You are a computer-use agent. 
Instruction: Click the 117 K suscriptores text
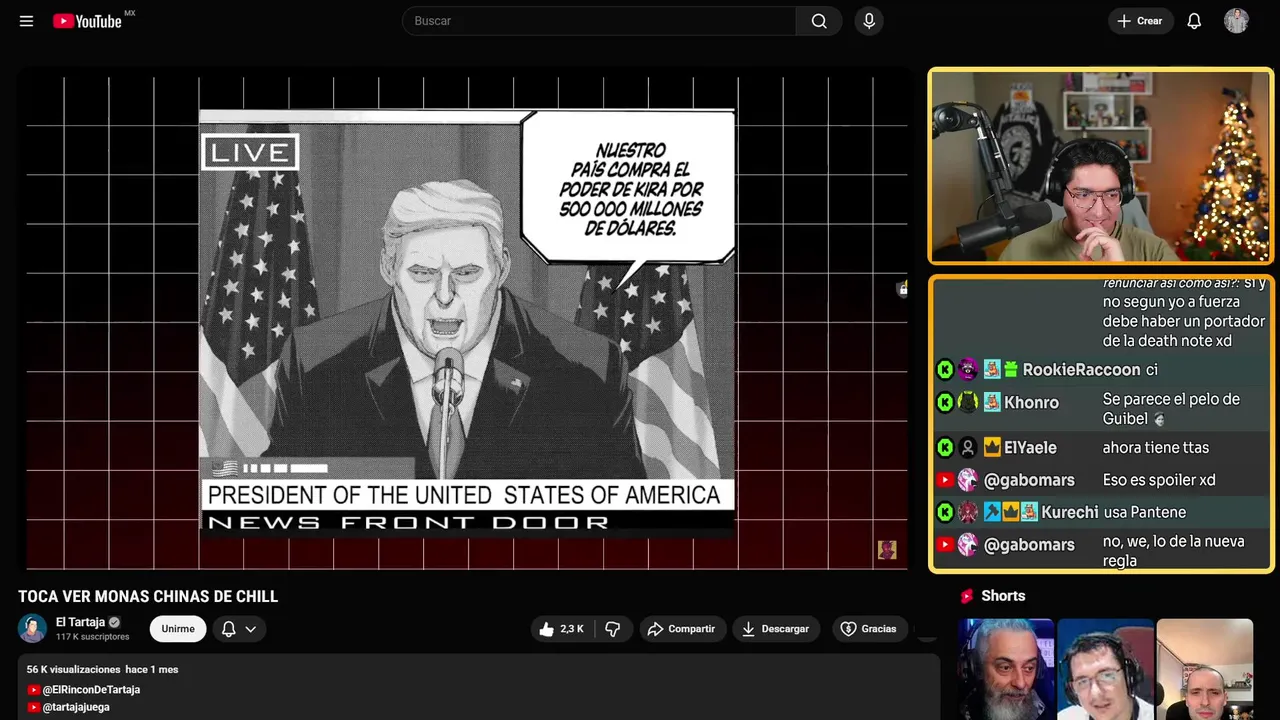[x=92, y=637]
